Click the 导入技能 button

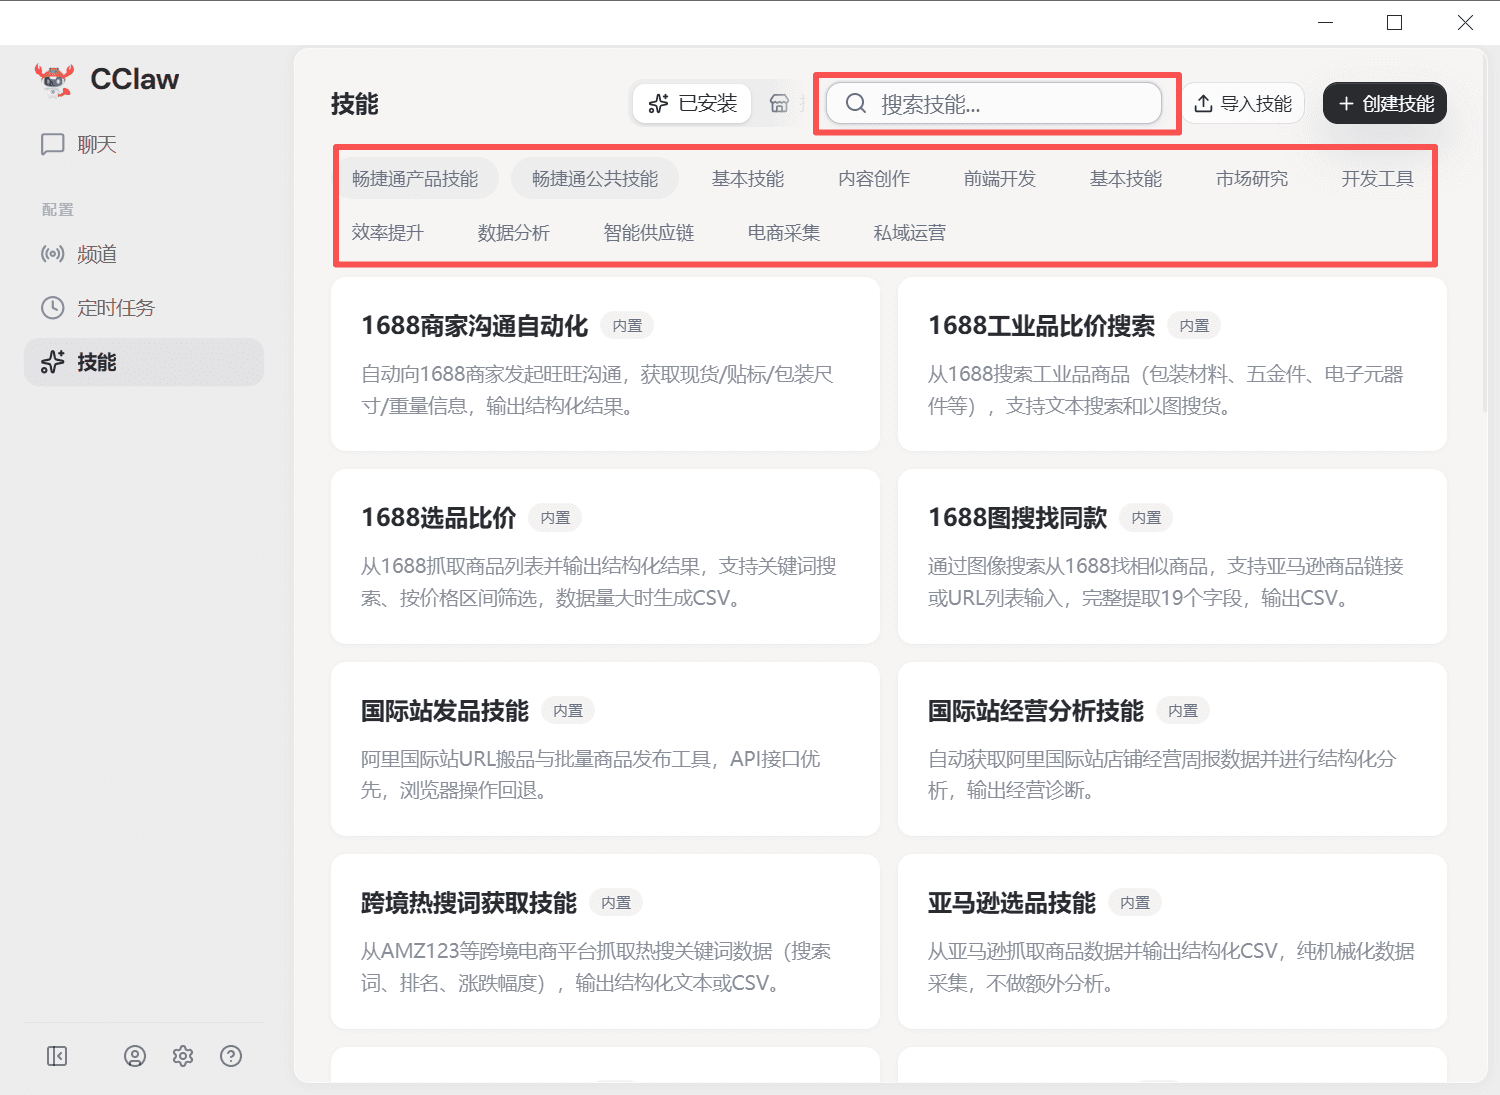pyautogui.click(x=1245, y=103)
